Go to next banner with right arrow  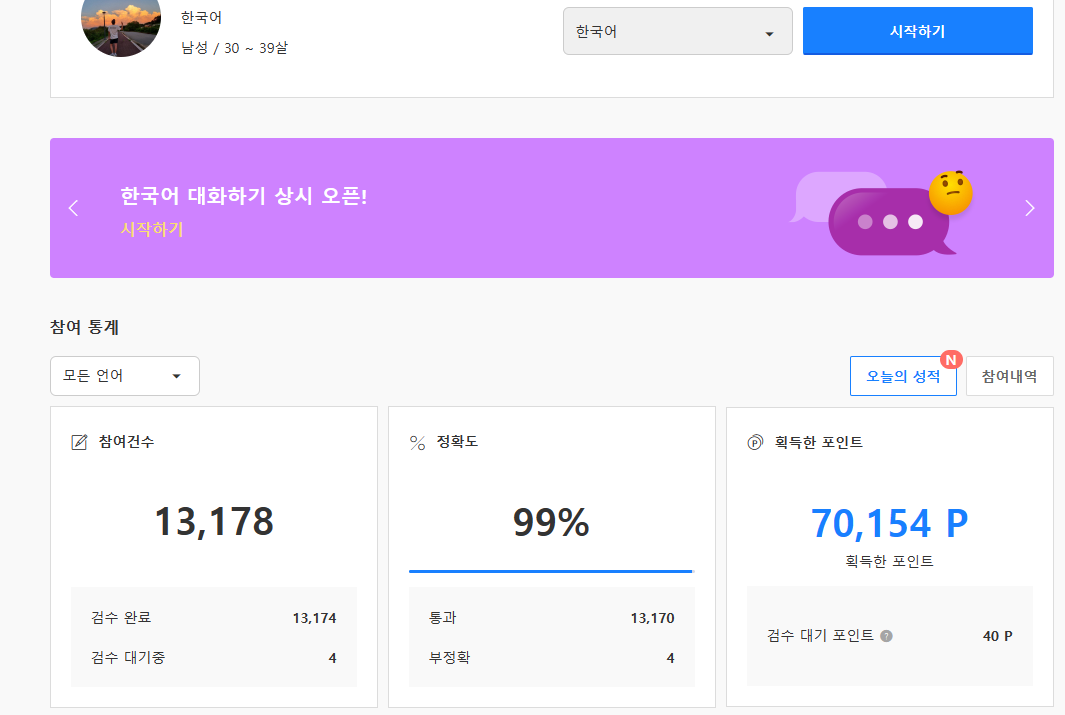pyautogui.click(x=1030, y=208)
